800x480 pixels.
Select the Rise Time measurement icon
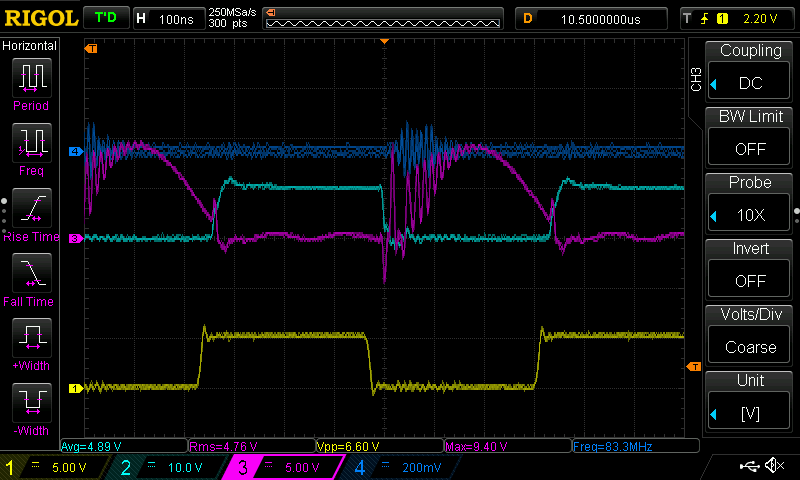point(32,208)
